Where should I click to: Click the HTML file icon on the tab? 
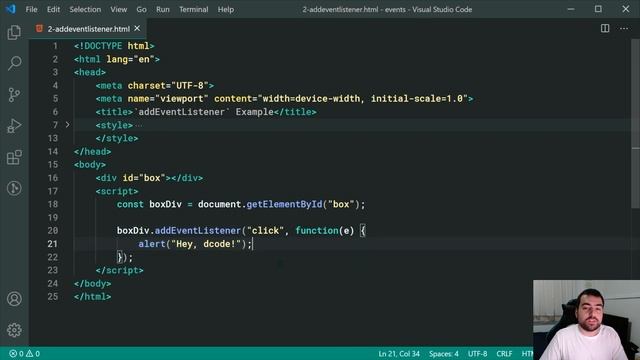coord(39,29)
